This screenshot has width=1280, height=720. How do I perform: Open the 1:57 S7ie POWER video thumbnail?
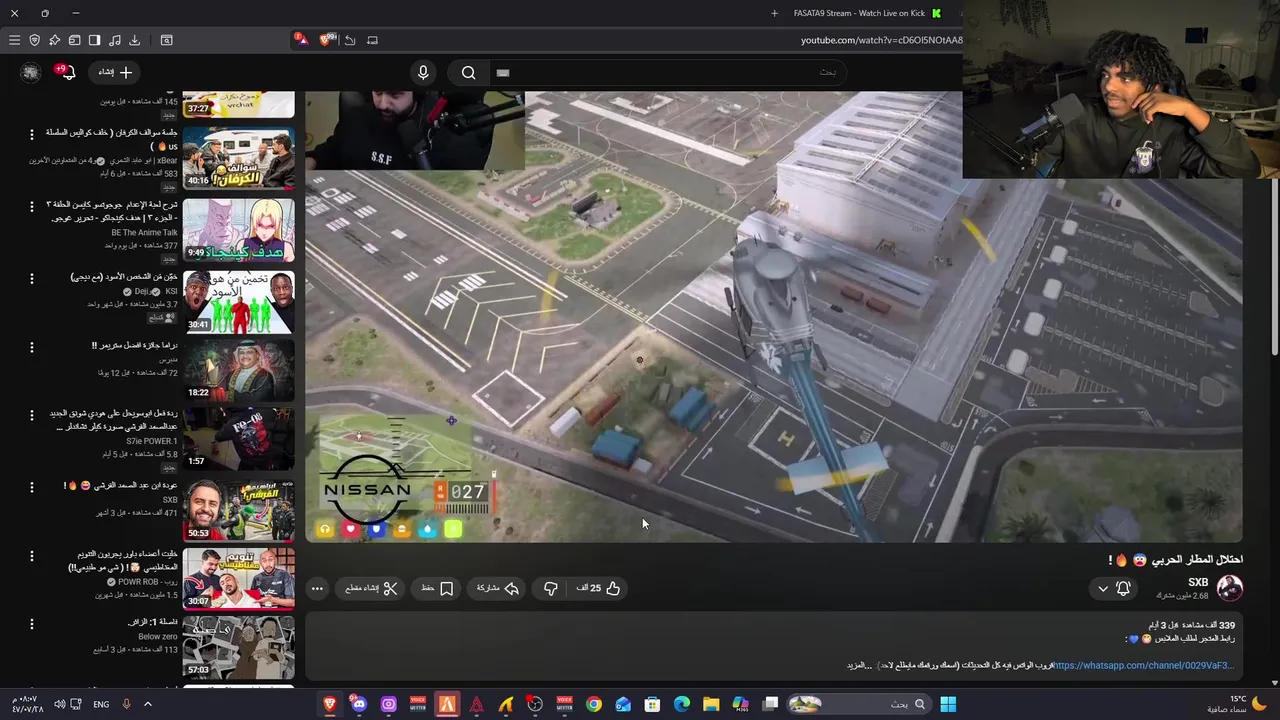[x=239, y=438]
